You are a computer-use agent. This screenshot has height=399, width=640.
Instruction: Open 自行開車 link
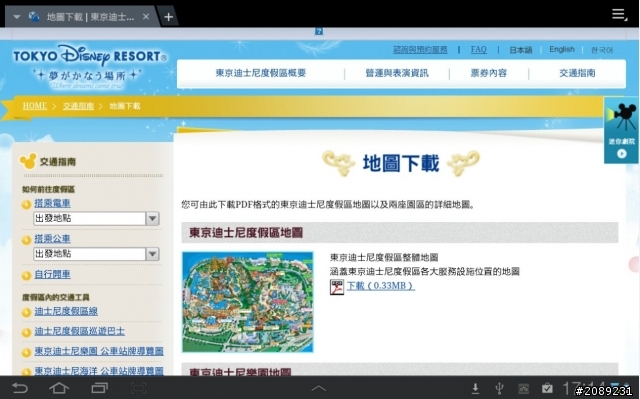[52, 274]
